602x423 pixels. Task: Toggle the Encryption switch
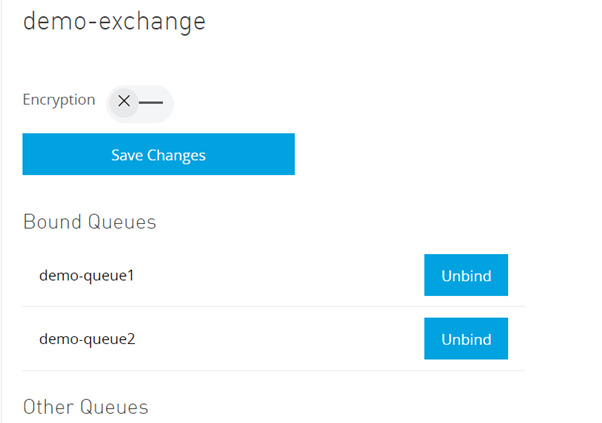point(139,102)
